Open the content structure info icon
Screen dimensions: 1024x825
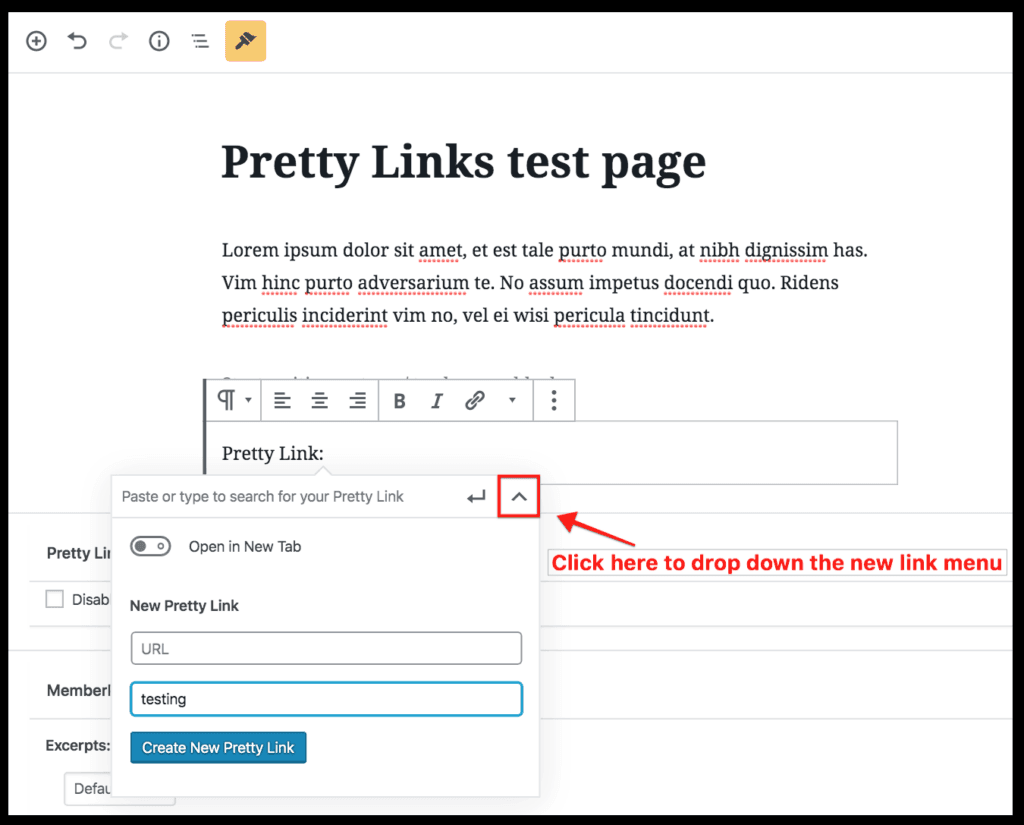159,41
